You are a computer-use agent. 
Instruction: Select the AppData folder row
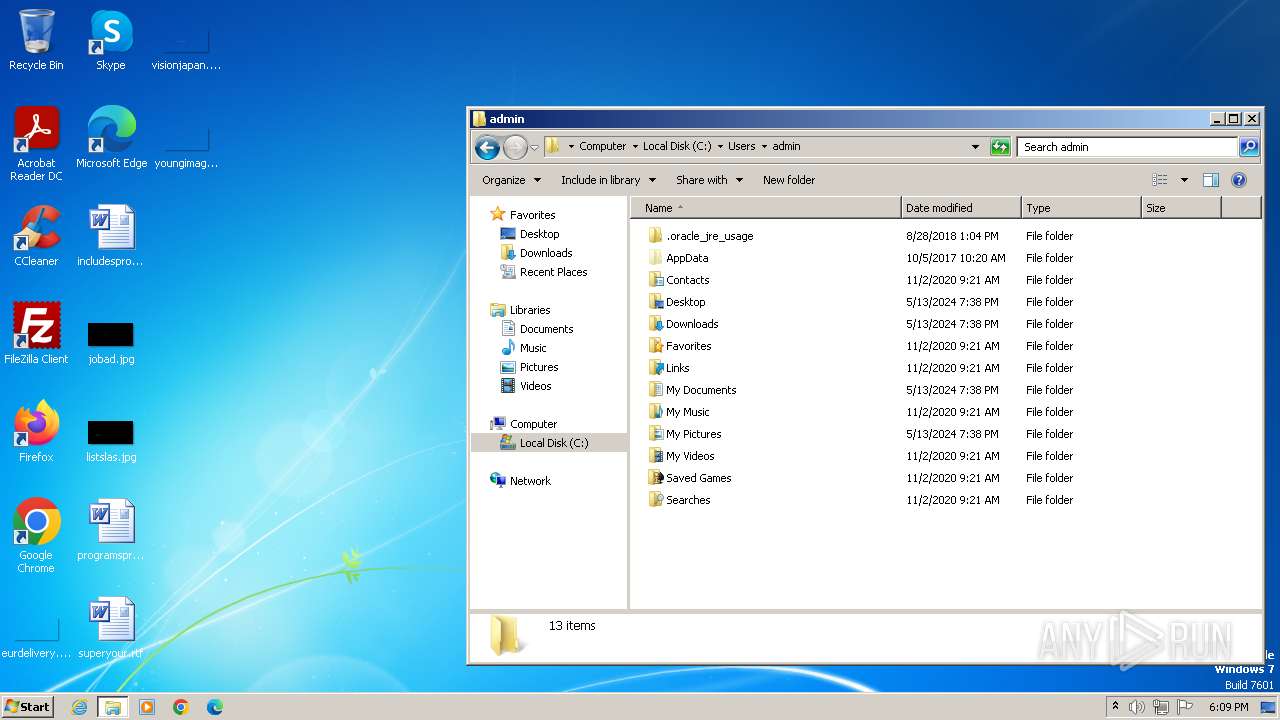pos(686,258)
